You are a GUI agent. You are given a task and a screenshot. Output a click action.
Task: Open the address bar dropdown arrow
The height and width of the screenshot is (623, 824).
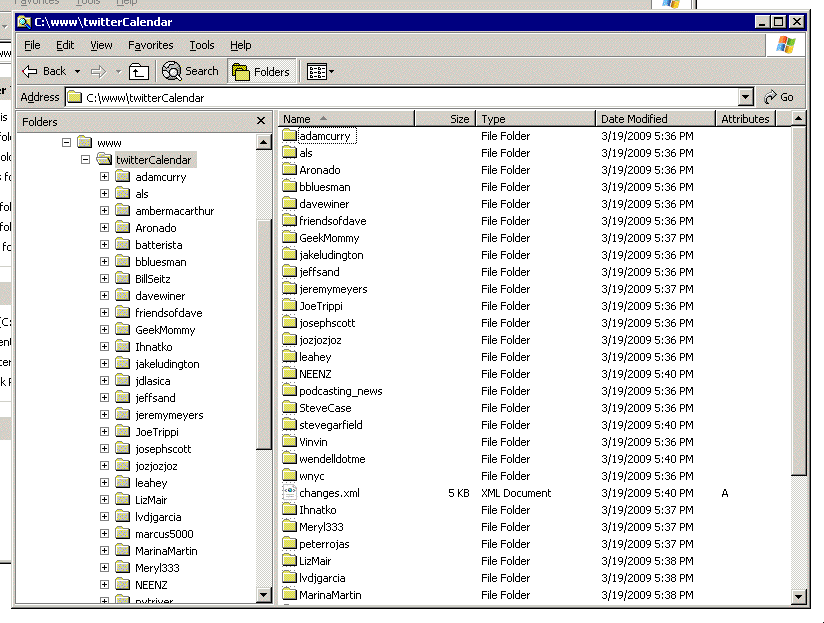745,97
